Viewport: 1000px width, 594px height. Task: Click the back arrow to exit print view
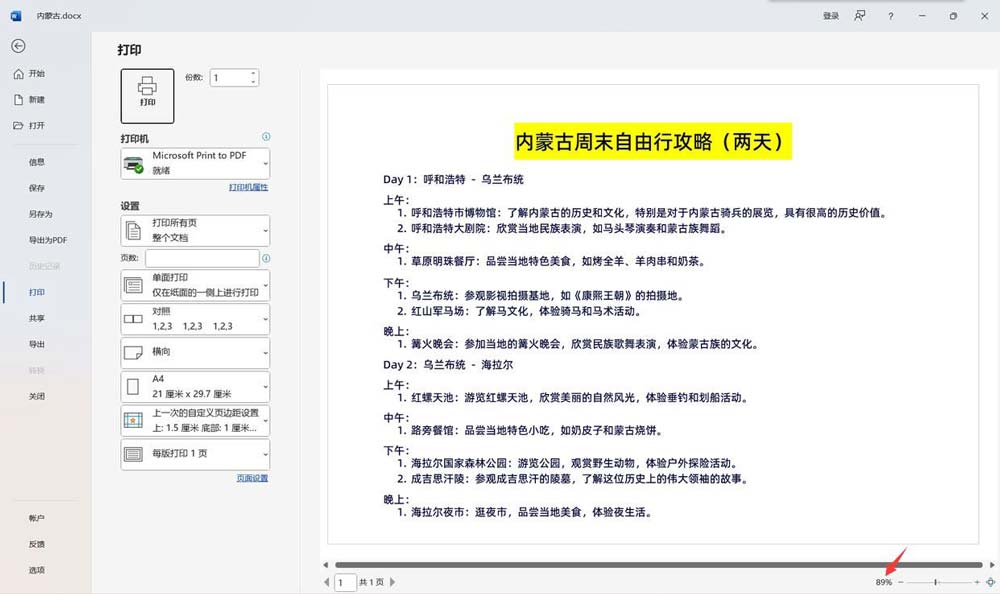pos(18,45)
